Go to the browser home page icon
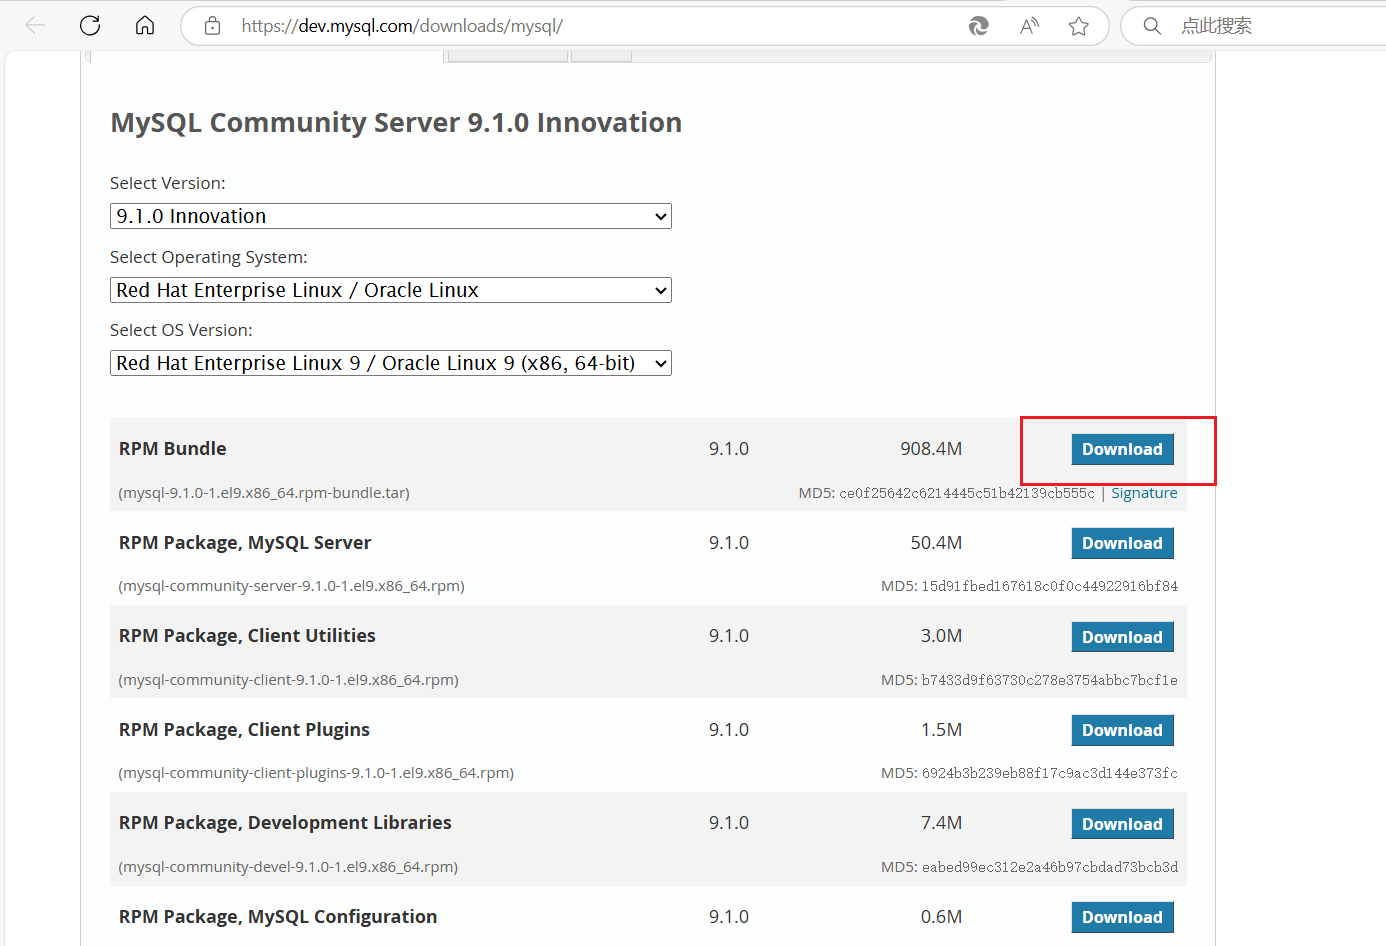Viewport: 1386px width, 946px height. click(x=145, y=26)
